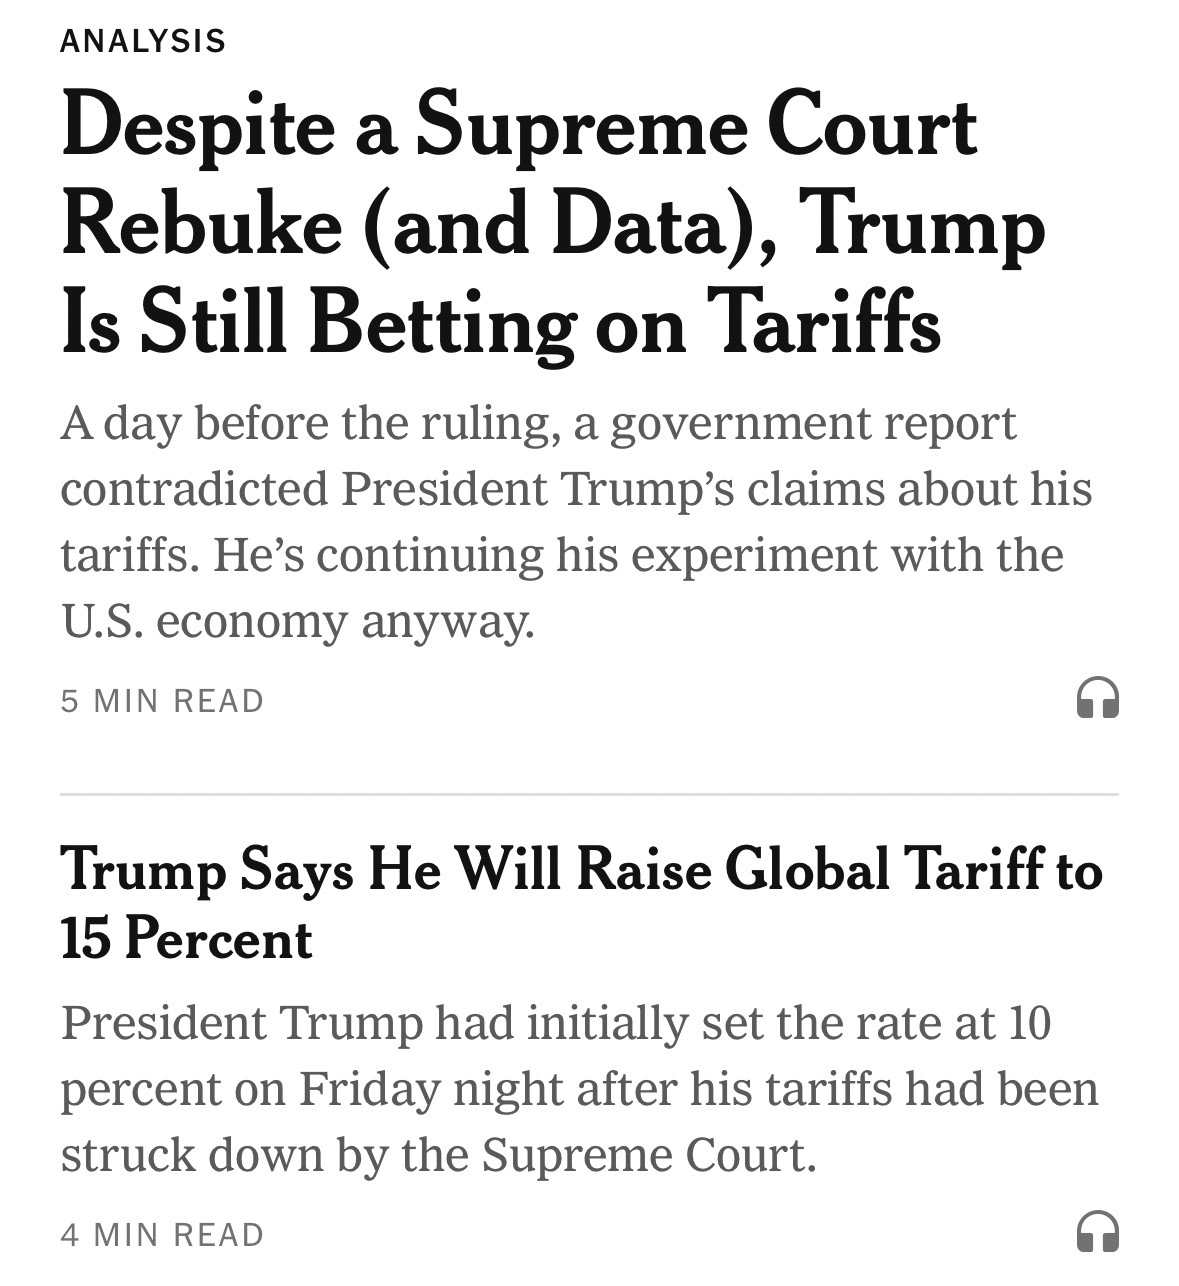
Task: Listen to the Global Tariff 15 Percent article
Action: [x=1097, y=1231]
